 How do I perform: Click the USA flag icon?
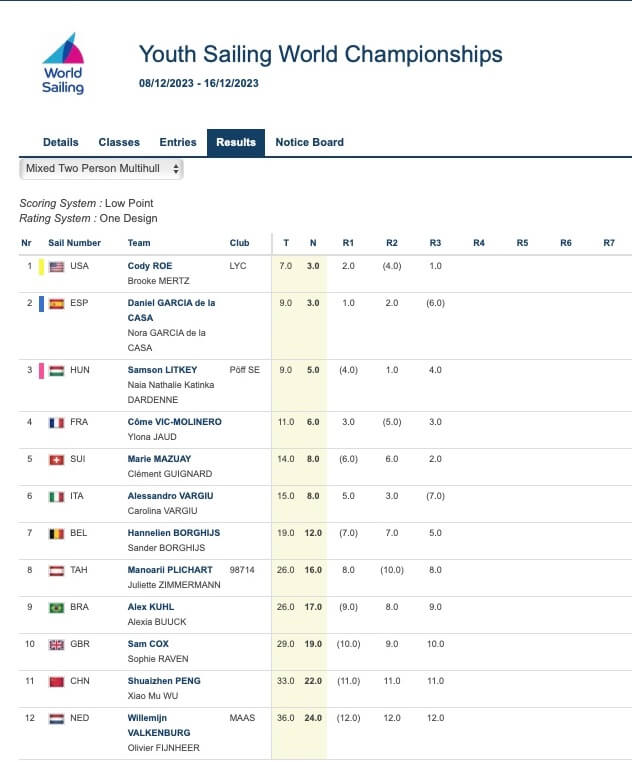pos(57,267)
